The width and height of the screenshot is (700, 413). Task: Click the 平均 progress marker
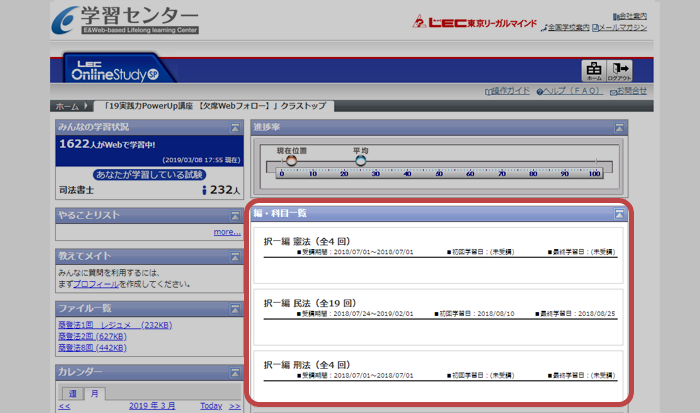(x=361, y=160)
